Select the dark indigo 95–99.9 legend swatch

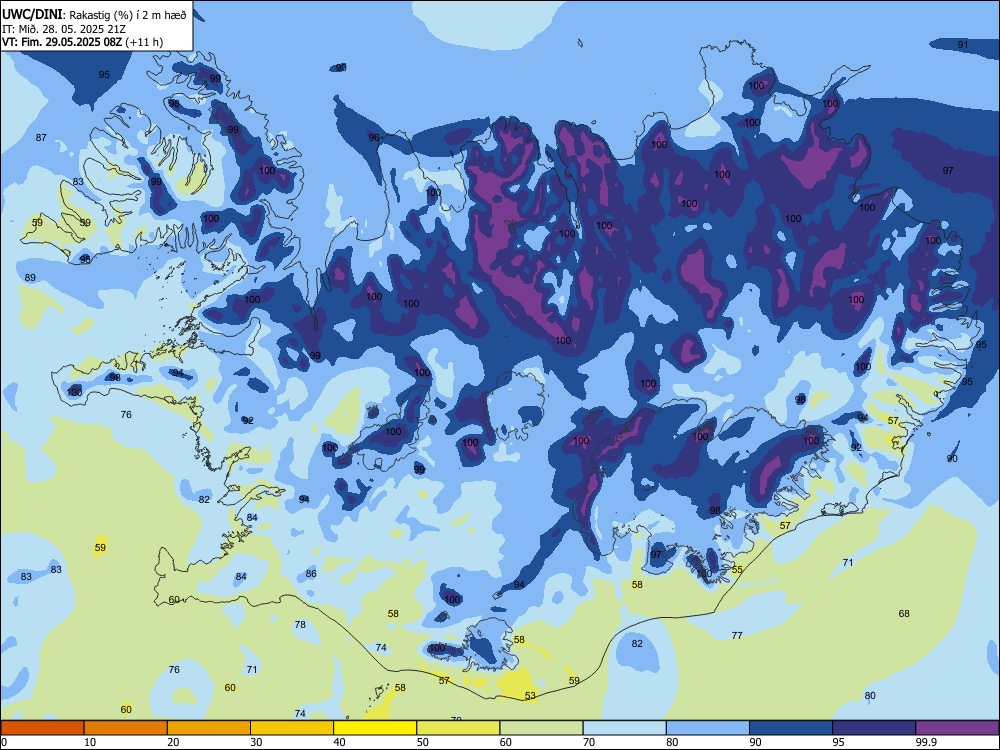(x=874, y=728)
